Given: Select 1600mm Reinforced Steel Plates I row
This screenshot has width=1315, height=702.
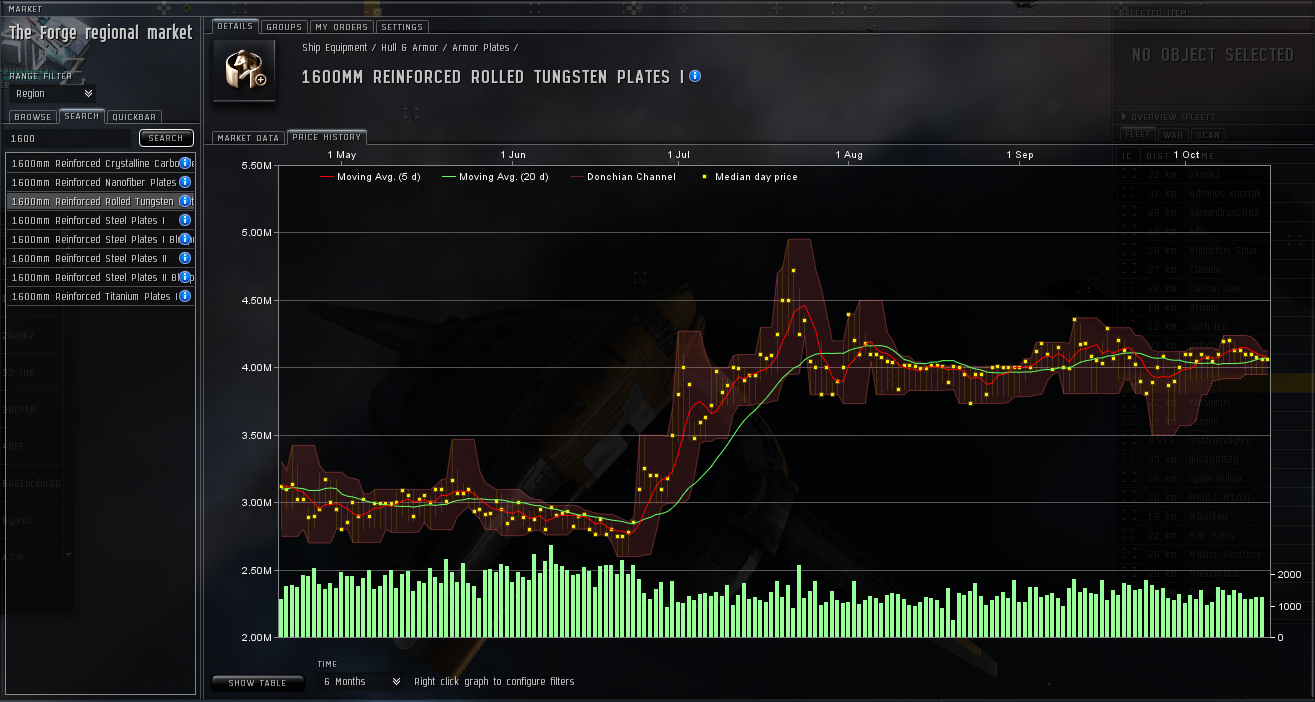Looking at the screenshot, I should coord(101,220).
